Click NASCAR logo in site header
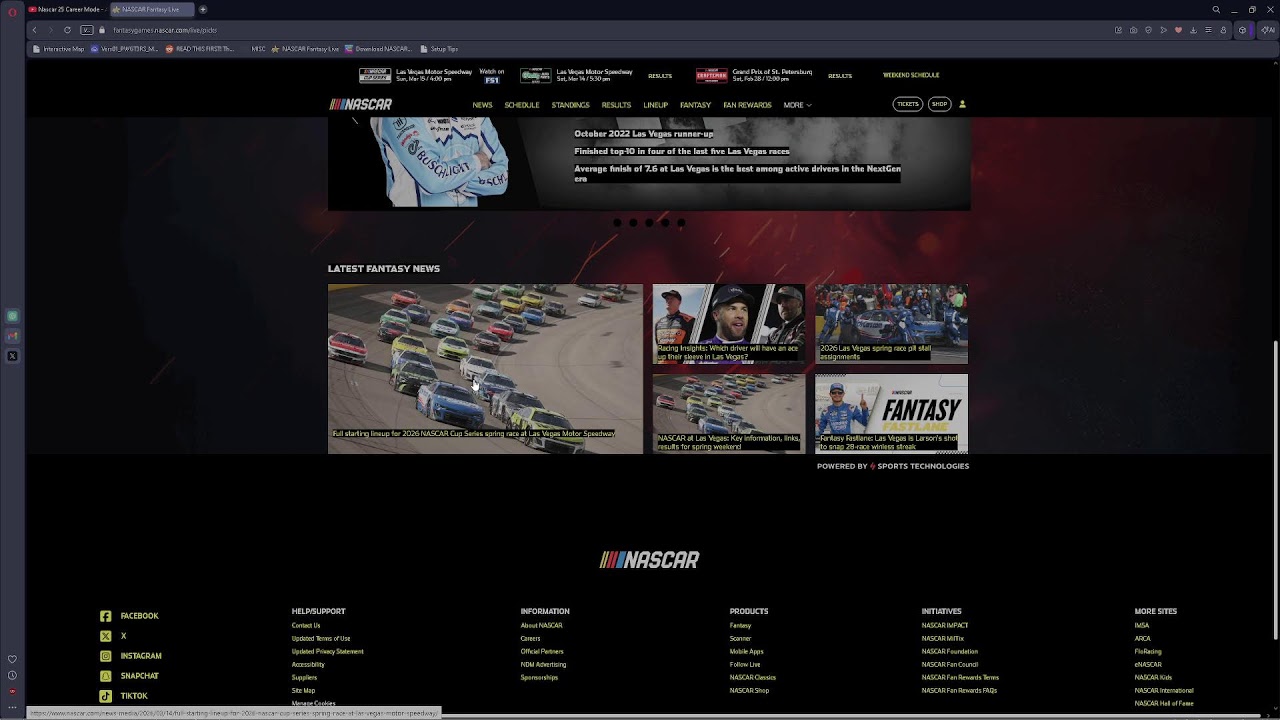The height and width of the screenshot is (720, 1280). [361, 104]
